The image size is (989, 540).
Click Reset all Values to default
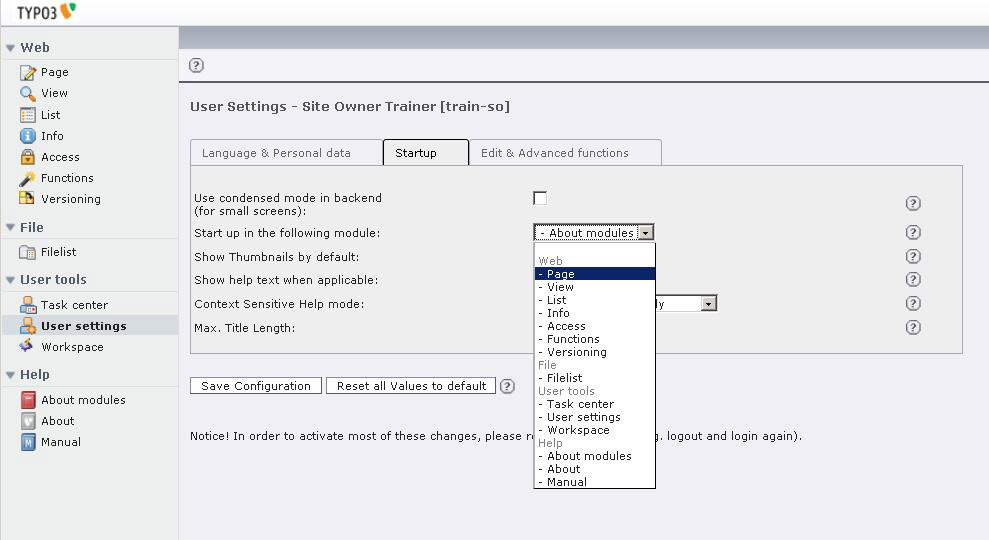411,386
